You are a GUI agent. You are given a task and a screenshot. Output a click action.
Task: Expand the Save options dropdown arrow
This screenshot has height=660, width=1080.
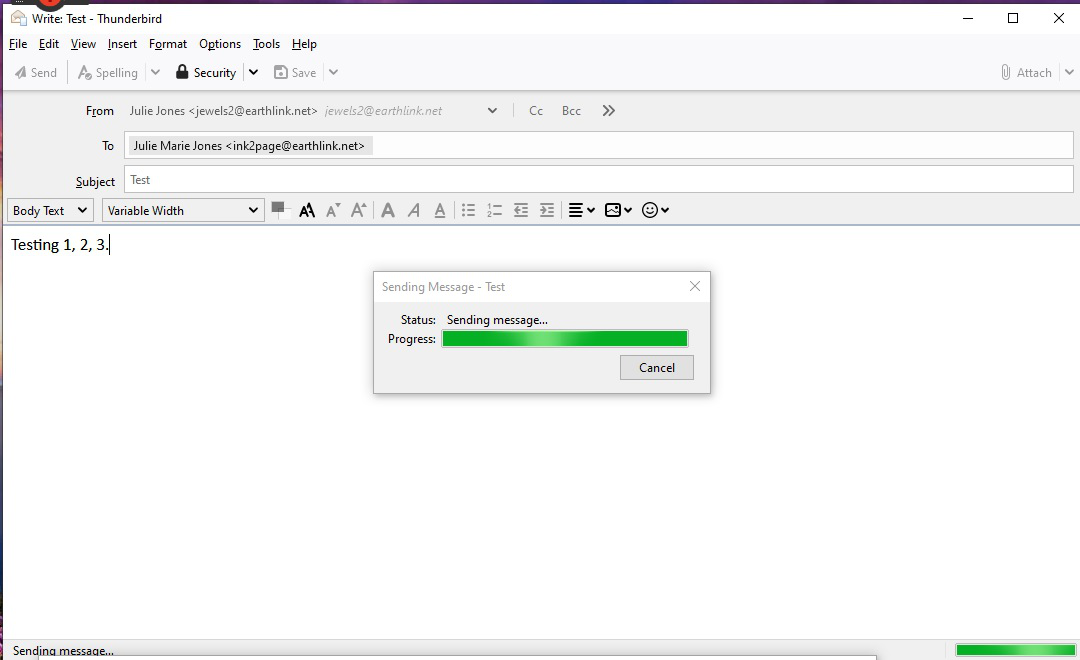(x=333, y=72)
